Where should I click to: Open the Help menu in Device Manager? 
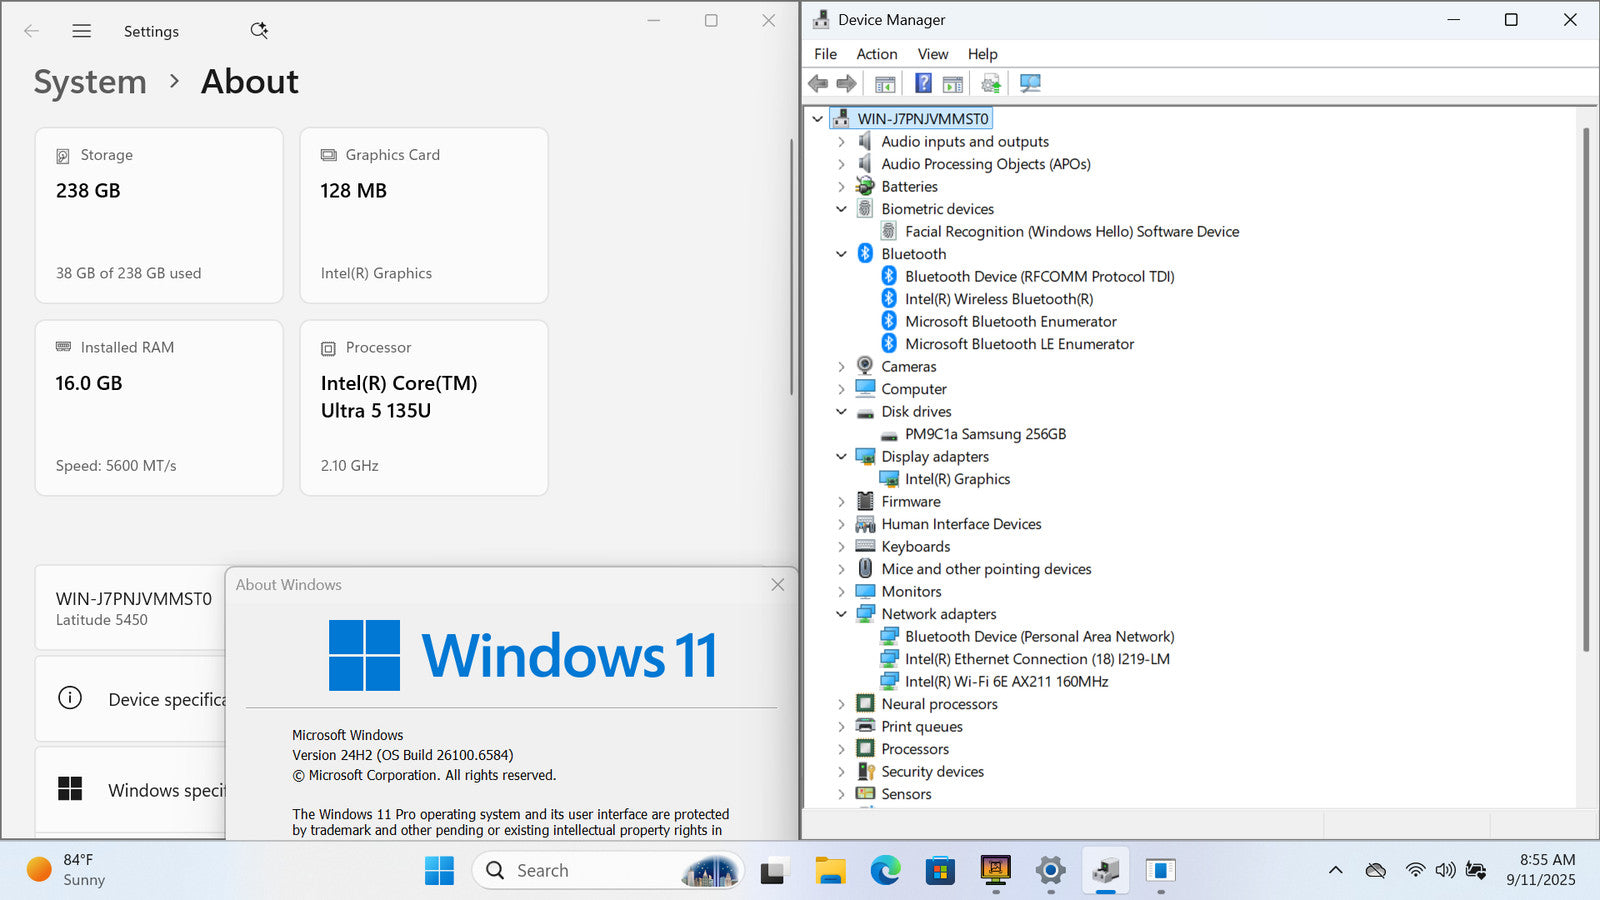click(x=982, y=54)
